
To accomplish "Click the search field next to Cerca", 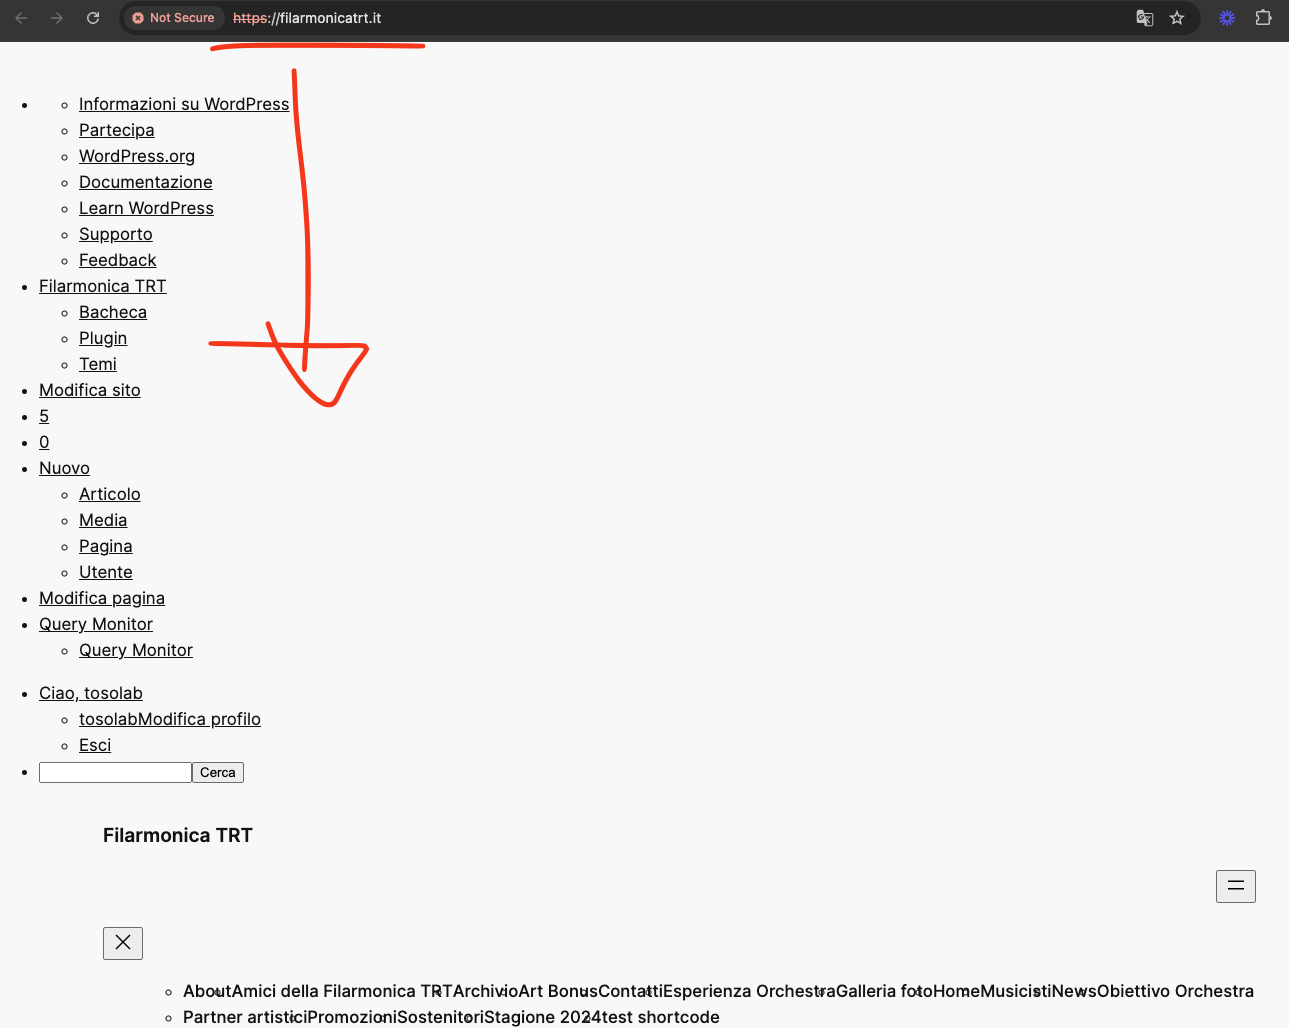I will pyautogui.click(x=115, y=773).
